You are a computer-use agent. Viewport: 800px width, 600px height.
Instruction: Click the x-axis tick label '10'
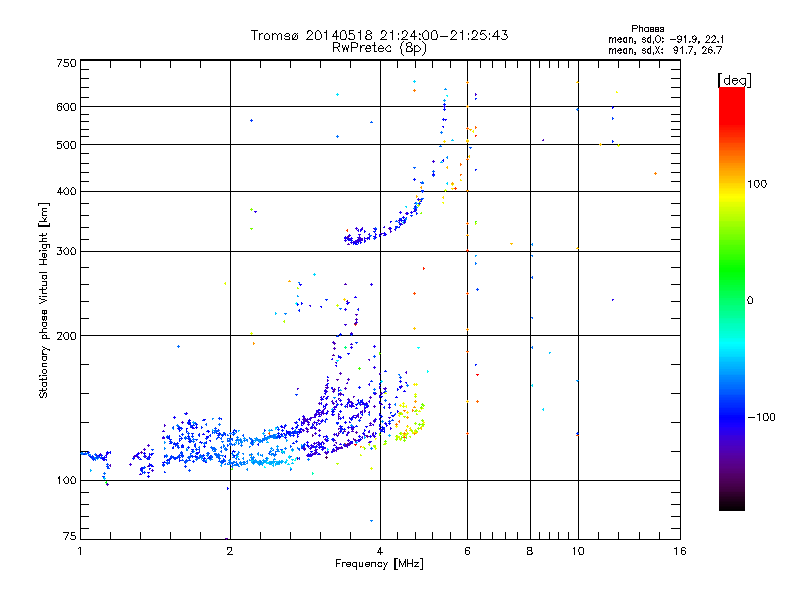click(578, 551)
